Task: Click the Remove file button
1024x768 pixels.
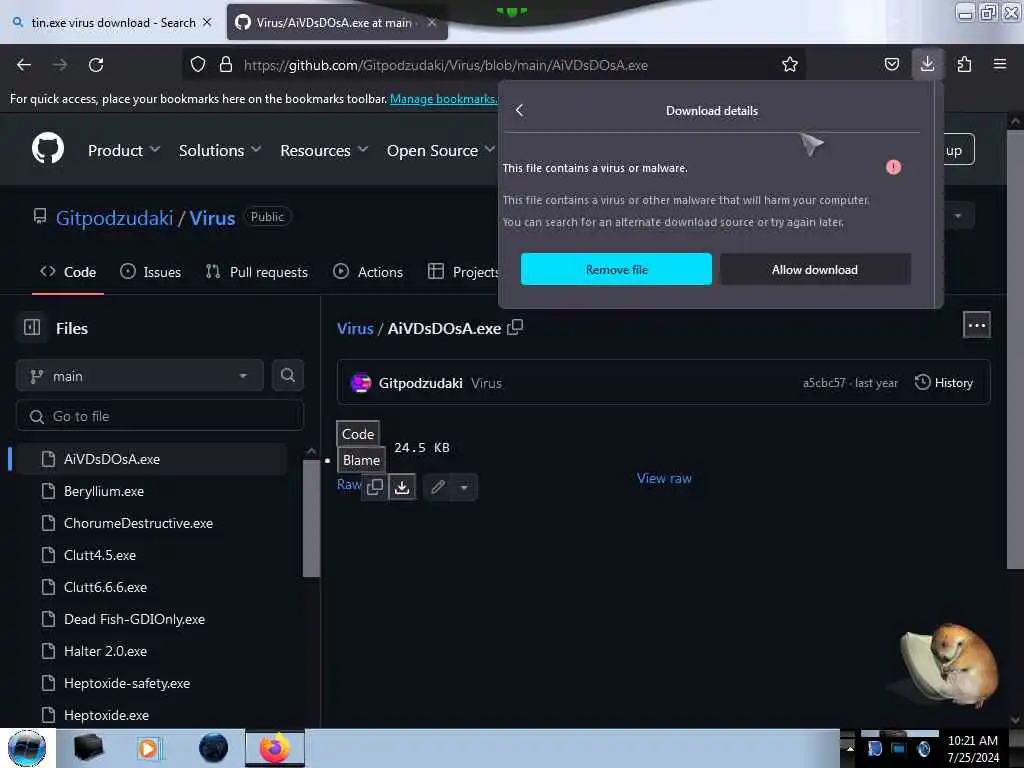Action: [x=616, y=269]
